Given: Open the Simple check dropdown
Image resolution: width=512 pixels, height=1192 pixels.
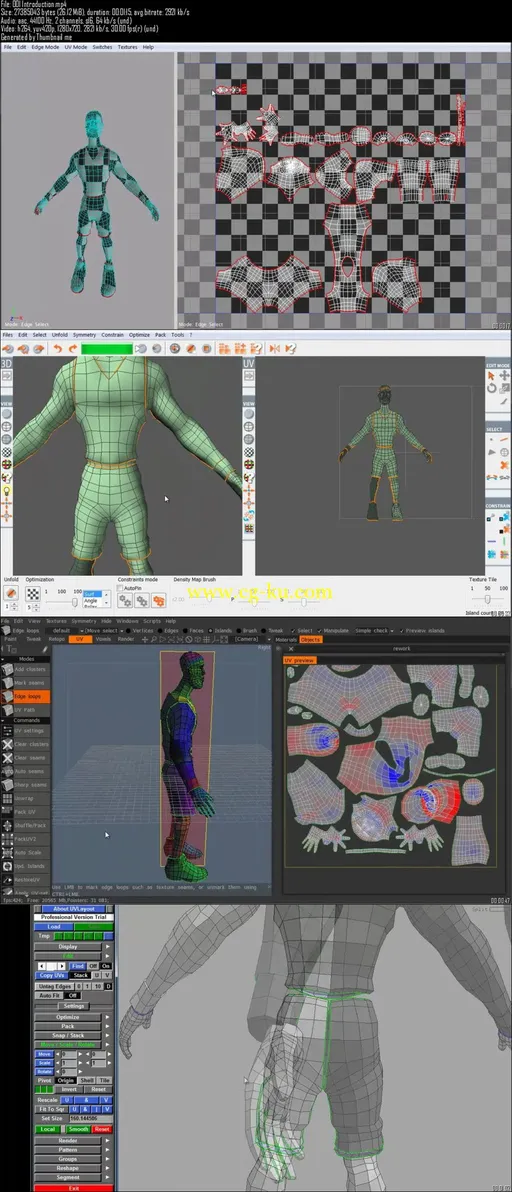Looking at the screenshot, I should (x=373, y=630).
